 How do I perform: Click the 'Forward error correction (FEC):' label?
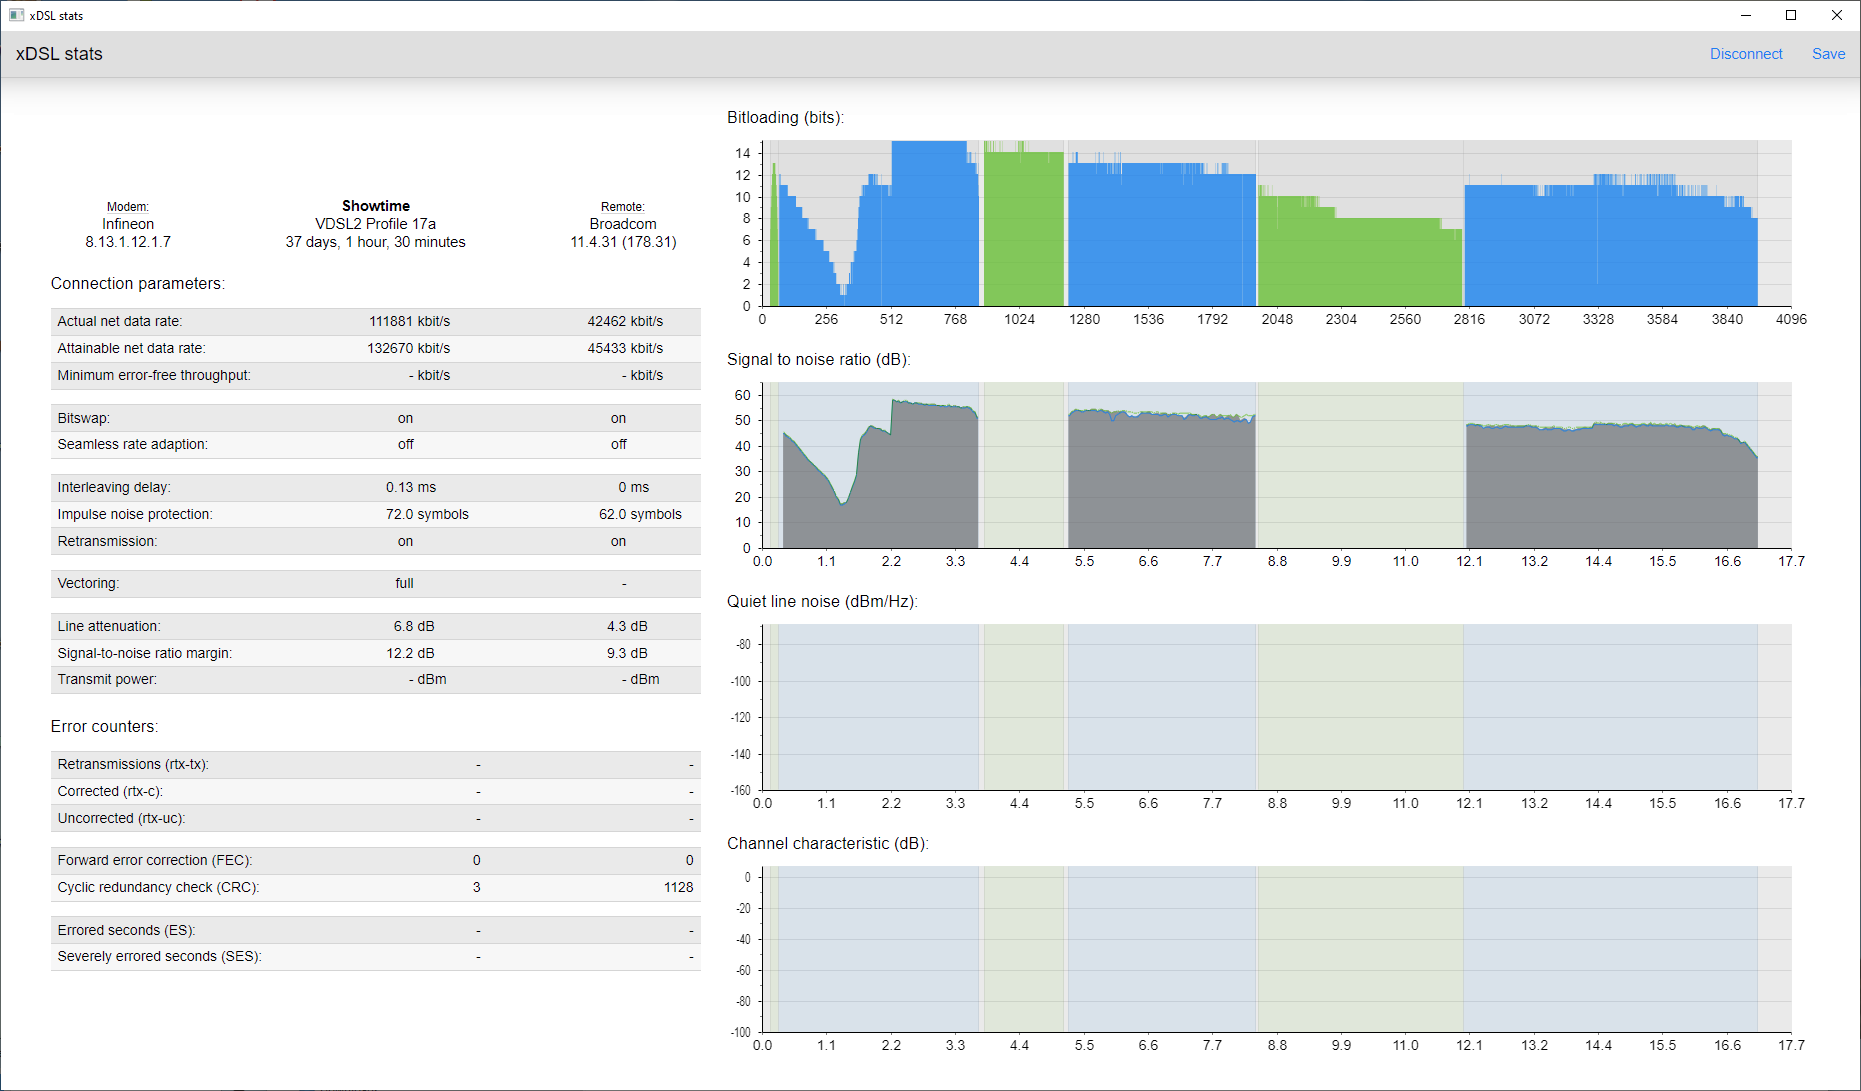pyautogui.click(x=155, y=860)
